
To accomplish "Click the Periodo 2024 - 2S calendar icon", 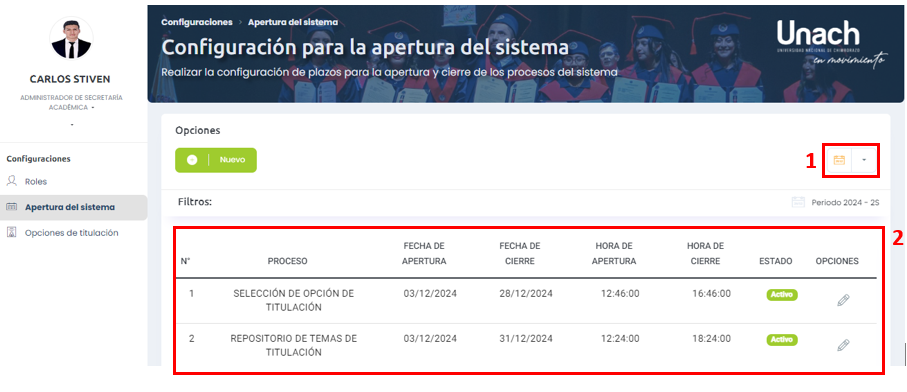I will tap(798, 202).
